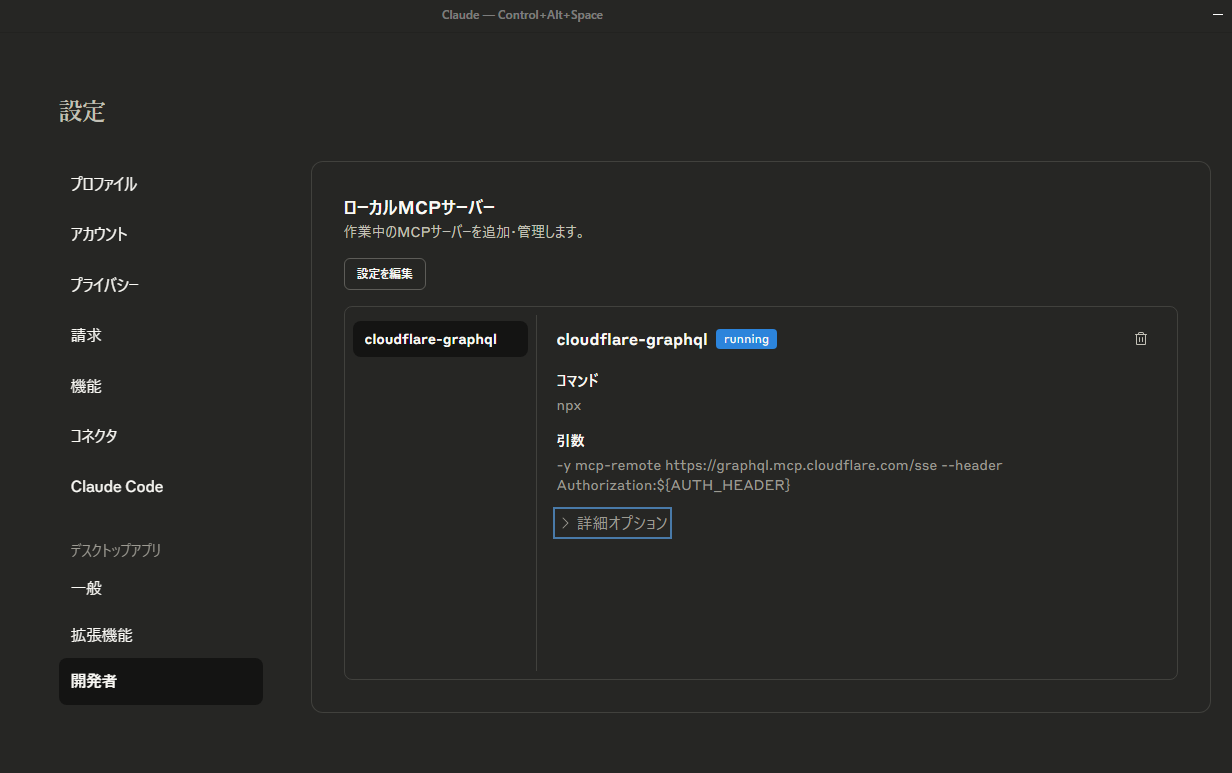Select 一般 under デスクトップアプリ
Image resolution: width=1232 pixels, height=773 pixels.
pos(86,588)
